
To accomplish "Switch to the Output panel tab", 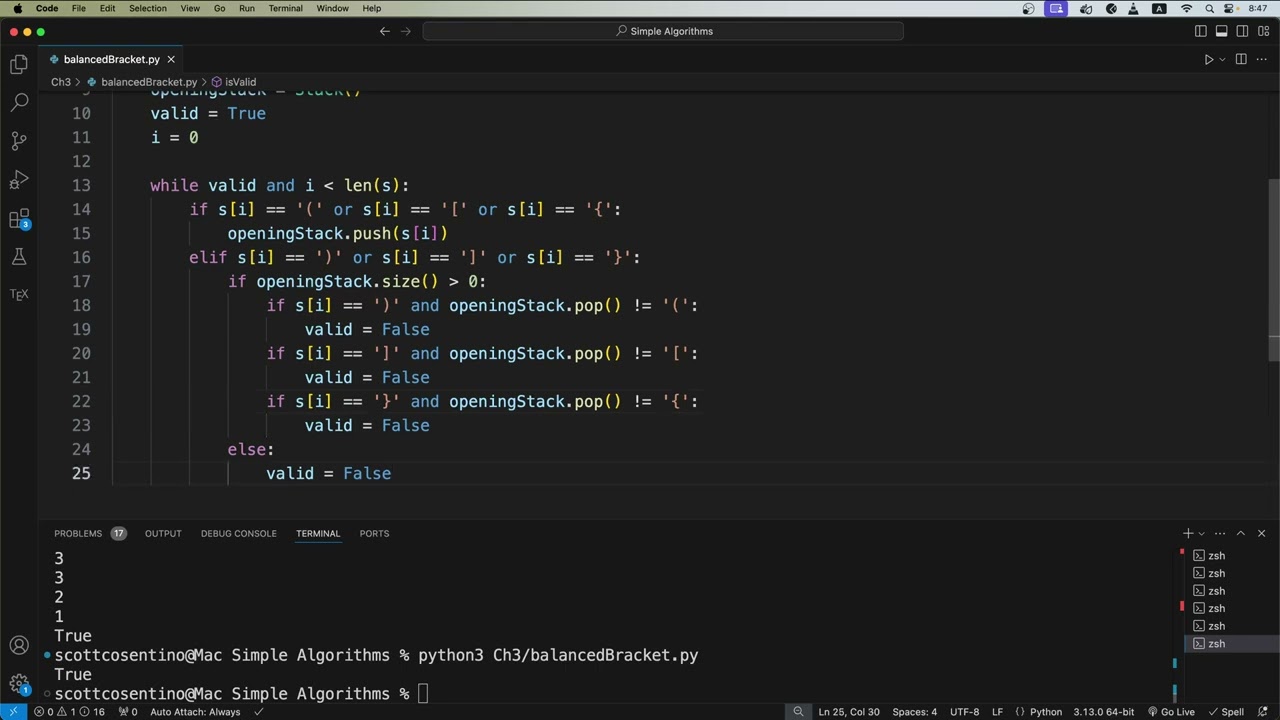I will (163, 533).
